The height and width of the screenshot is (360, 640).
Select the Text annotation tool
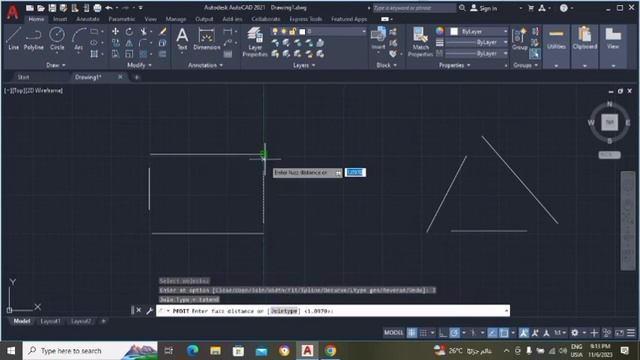[182, 39]
